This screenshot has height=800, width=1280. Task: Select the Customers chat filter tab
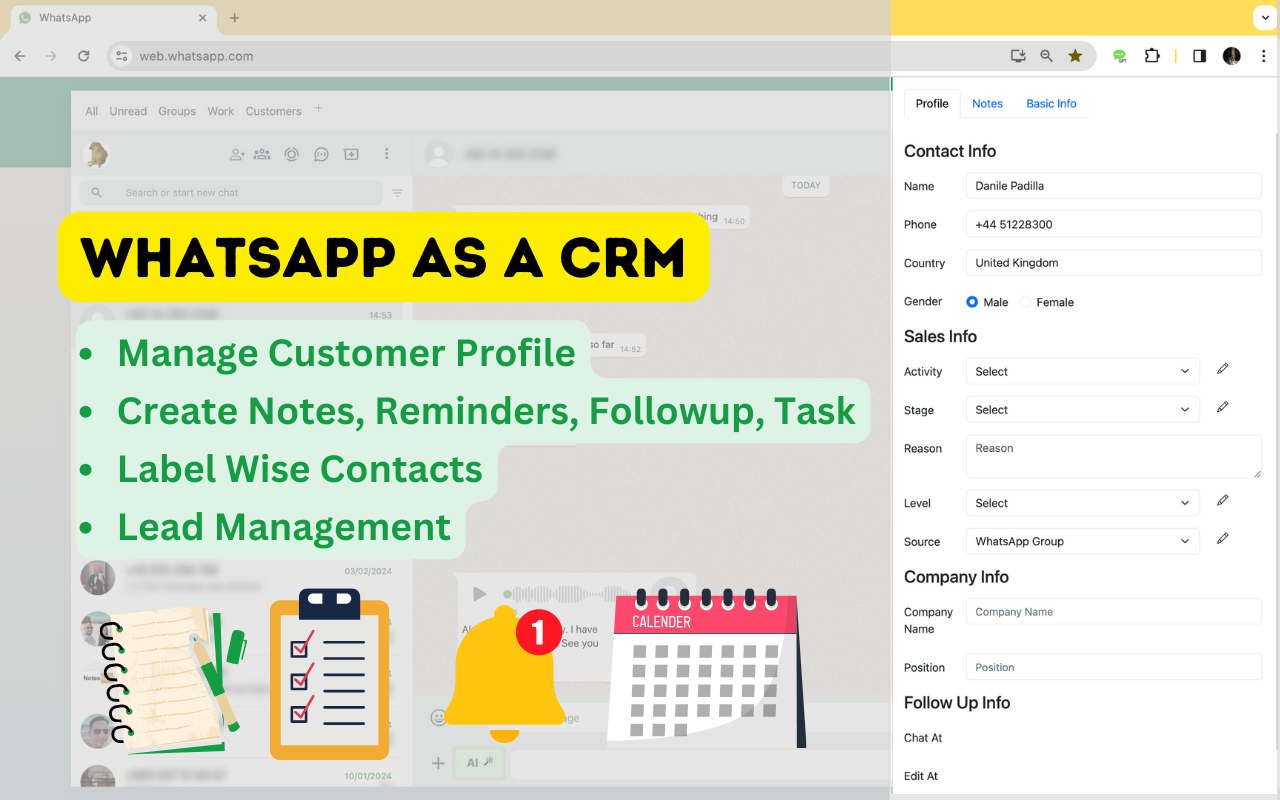coord(273,111)
